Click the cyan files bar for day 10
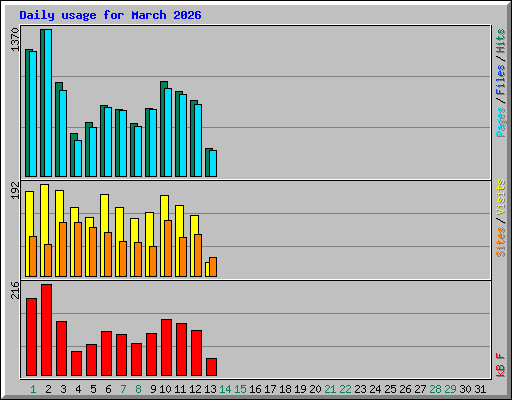This screenshot has height=400, width=512. 168,132
